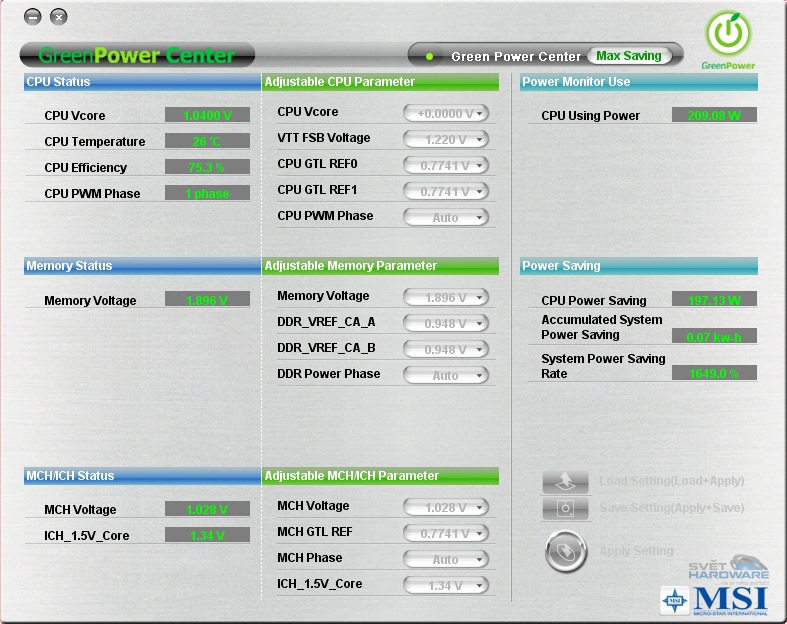Click the Load Setting icon

pyautogui.click(x=565, y=481)
